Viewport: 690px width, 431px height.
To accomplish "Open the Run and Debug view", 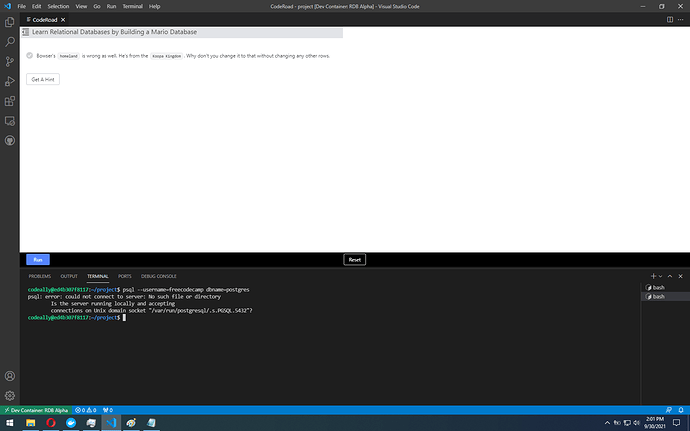I will [x=10, y=81].
